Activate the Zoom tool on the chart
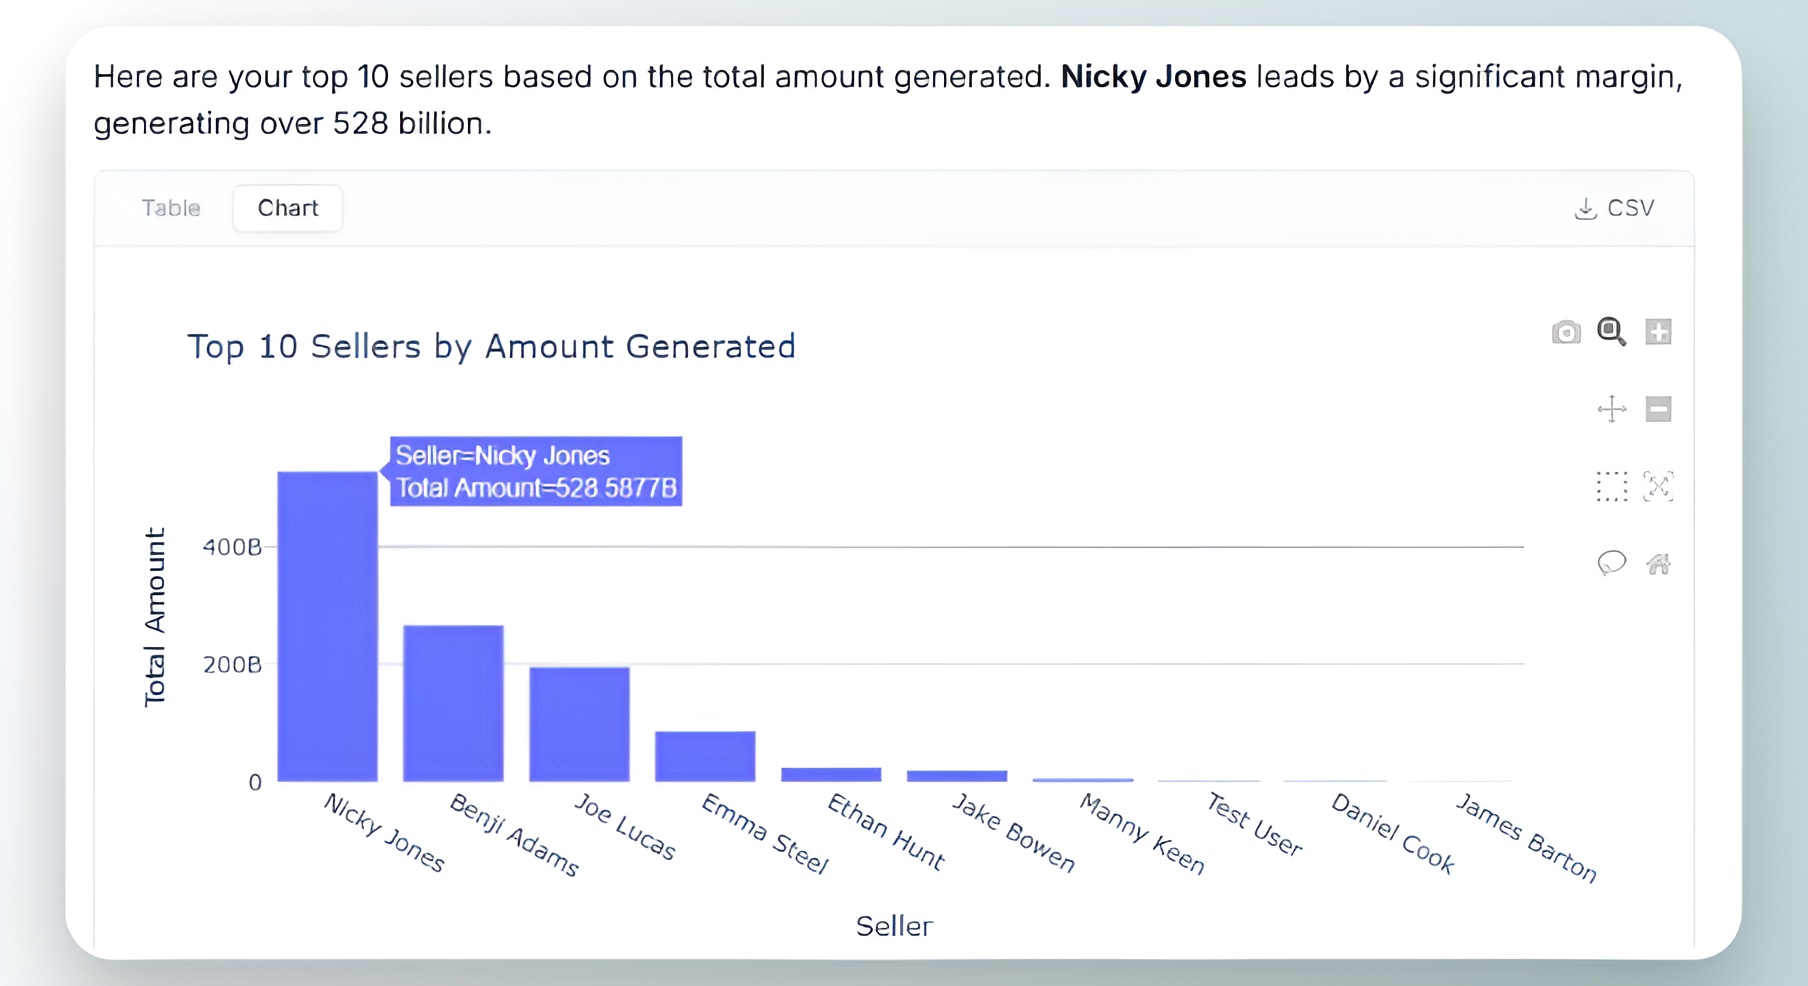Screen dimensions: 1808x986 [1611, 332]
